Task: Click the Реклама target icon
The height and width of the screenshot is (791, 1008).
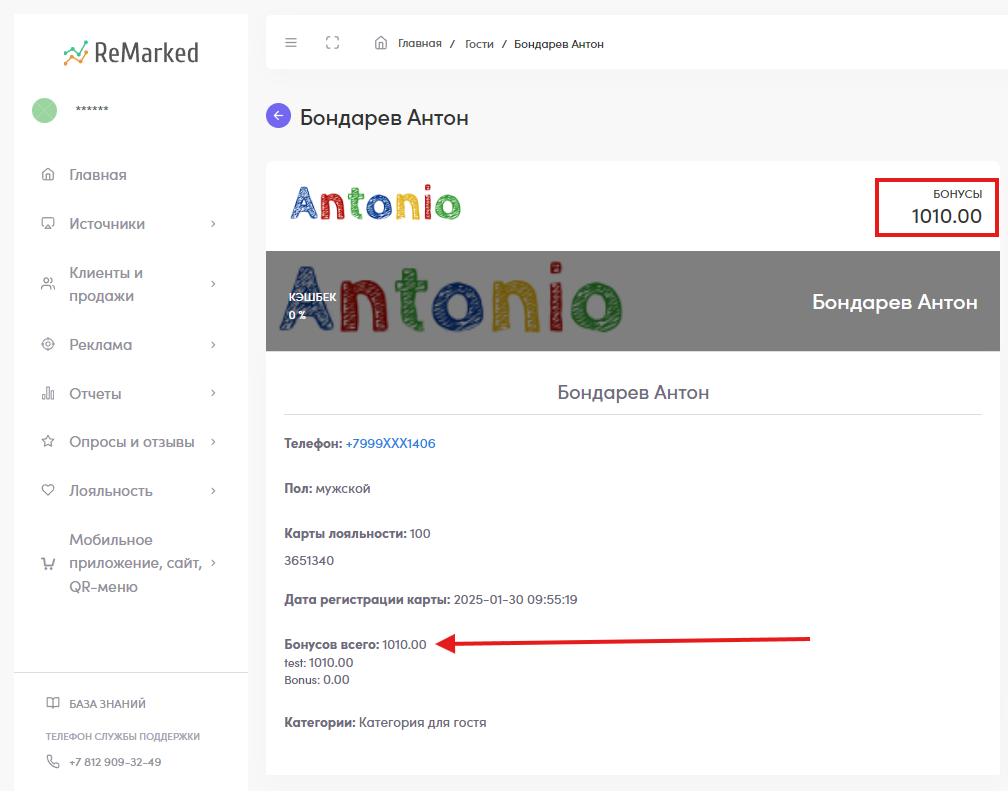Action: point(48,344)
